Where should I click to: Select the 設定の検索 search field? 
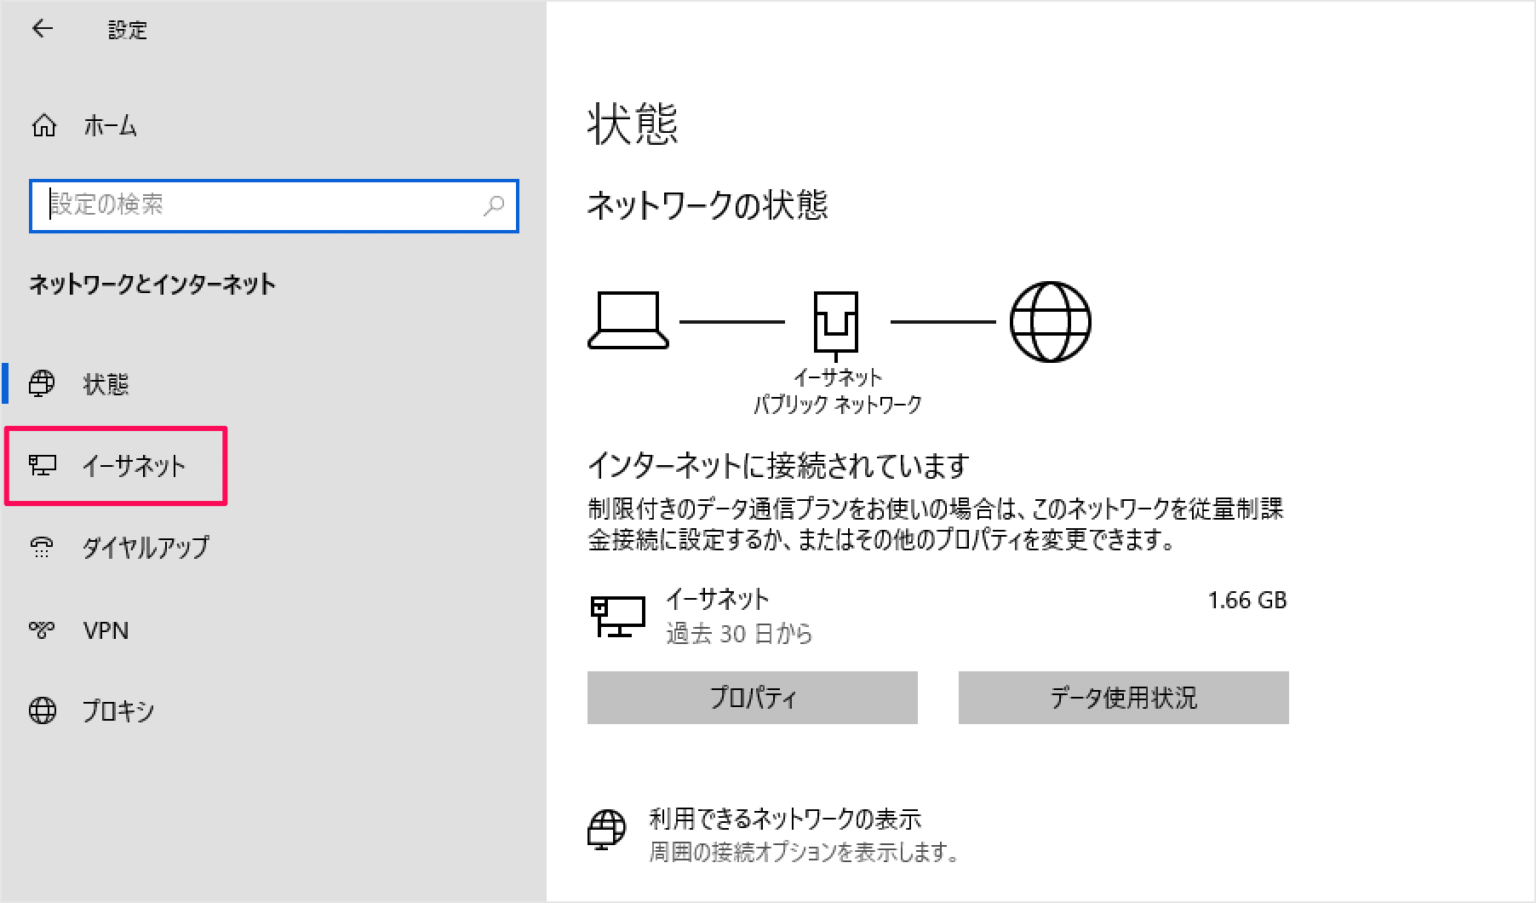pos(250,206)
